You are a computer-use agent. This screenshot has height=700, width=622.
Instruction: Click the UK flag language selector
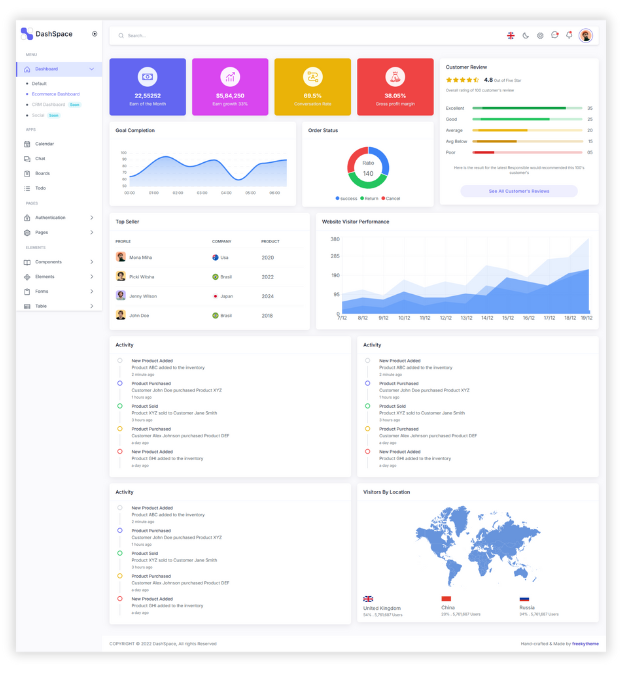[510, 35]
